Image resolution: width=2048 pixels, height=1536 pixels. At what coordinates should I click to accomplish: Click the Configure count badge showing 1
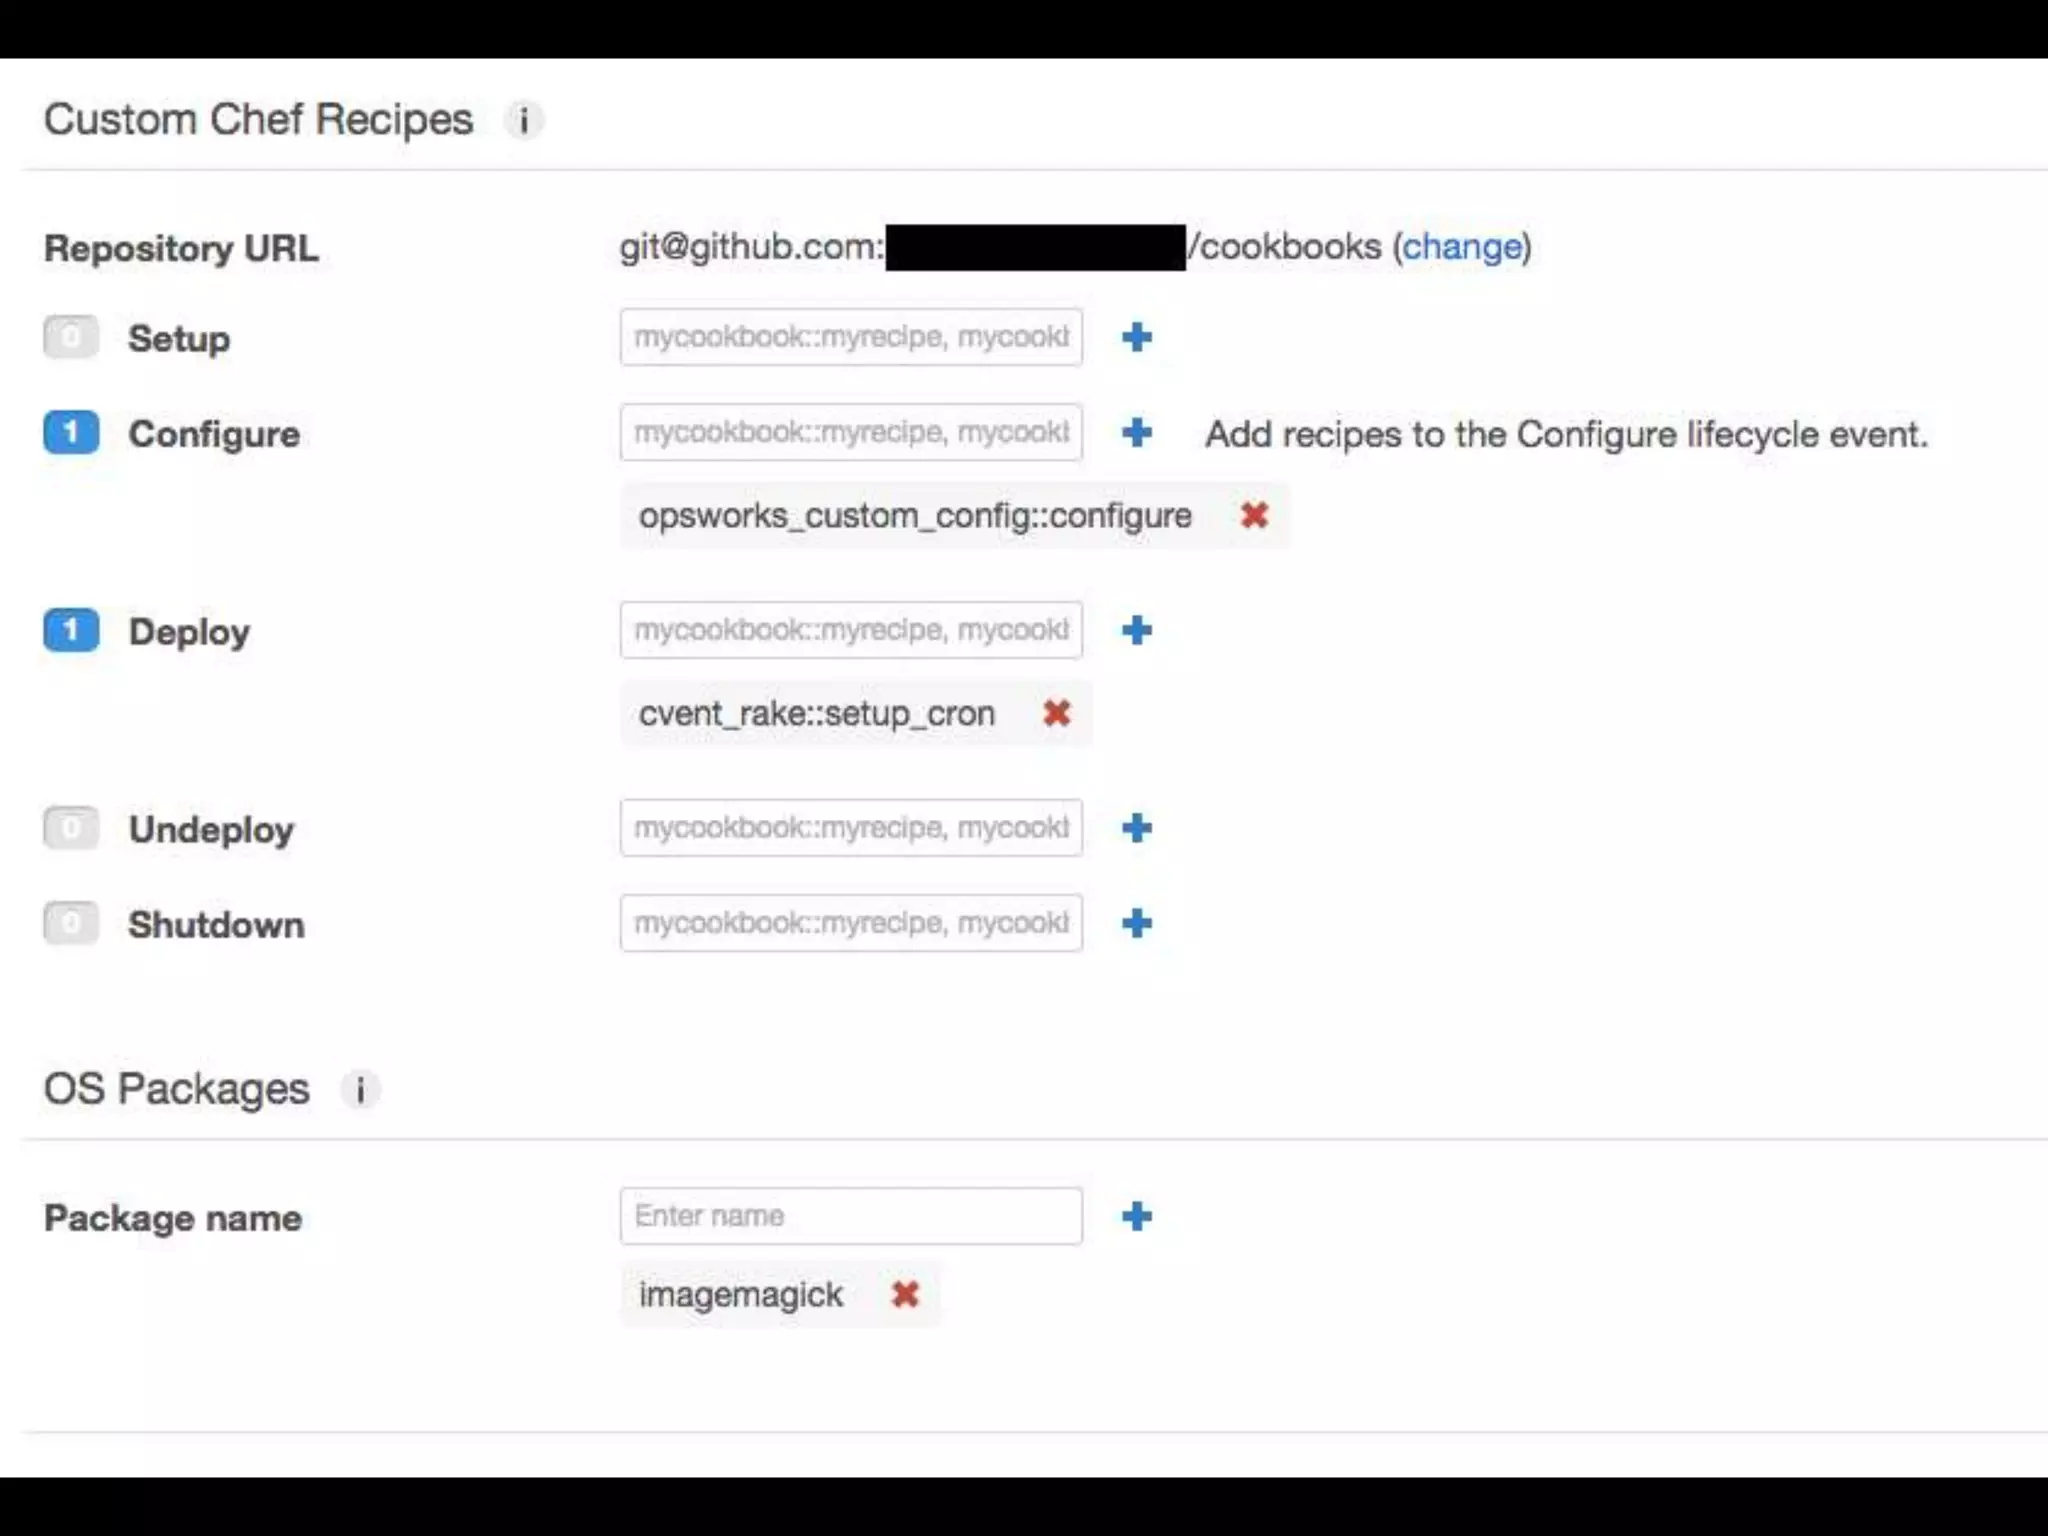click(x=71, y=433)
